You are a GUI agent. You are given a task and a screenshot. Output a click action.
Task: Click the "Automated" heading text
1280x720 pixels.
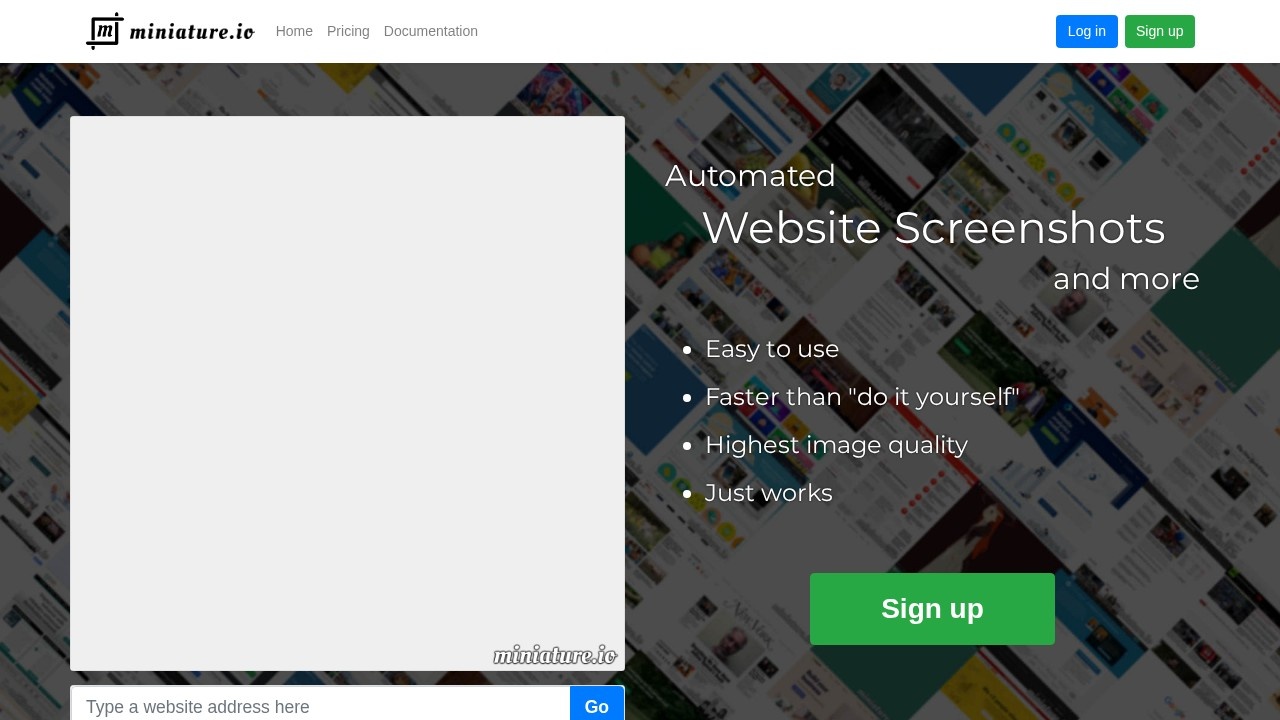coord(750,176)
